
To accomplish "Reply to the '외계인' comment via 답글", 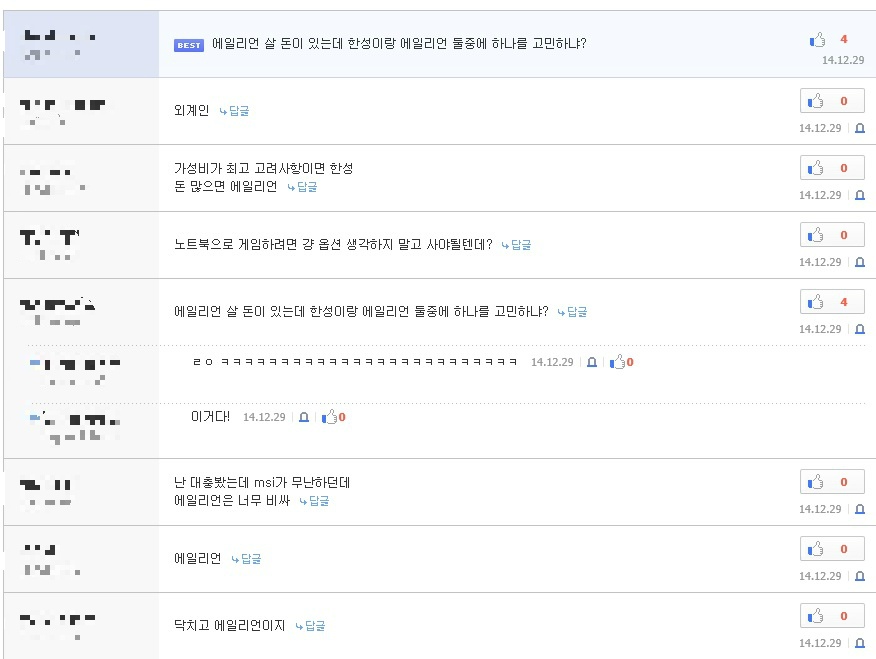I will tap(234, 111).
